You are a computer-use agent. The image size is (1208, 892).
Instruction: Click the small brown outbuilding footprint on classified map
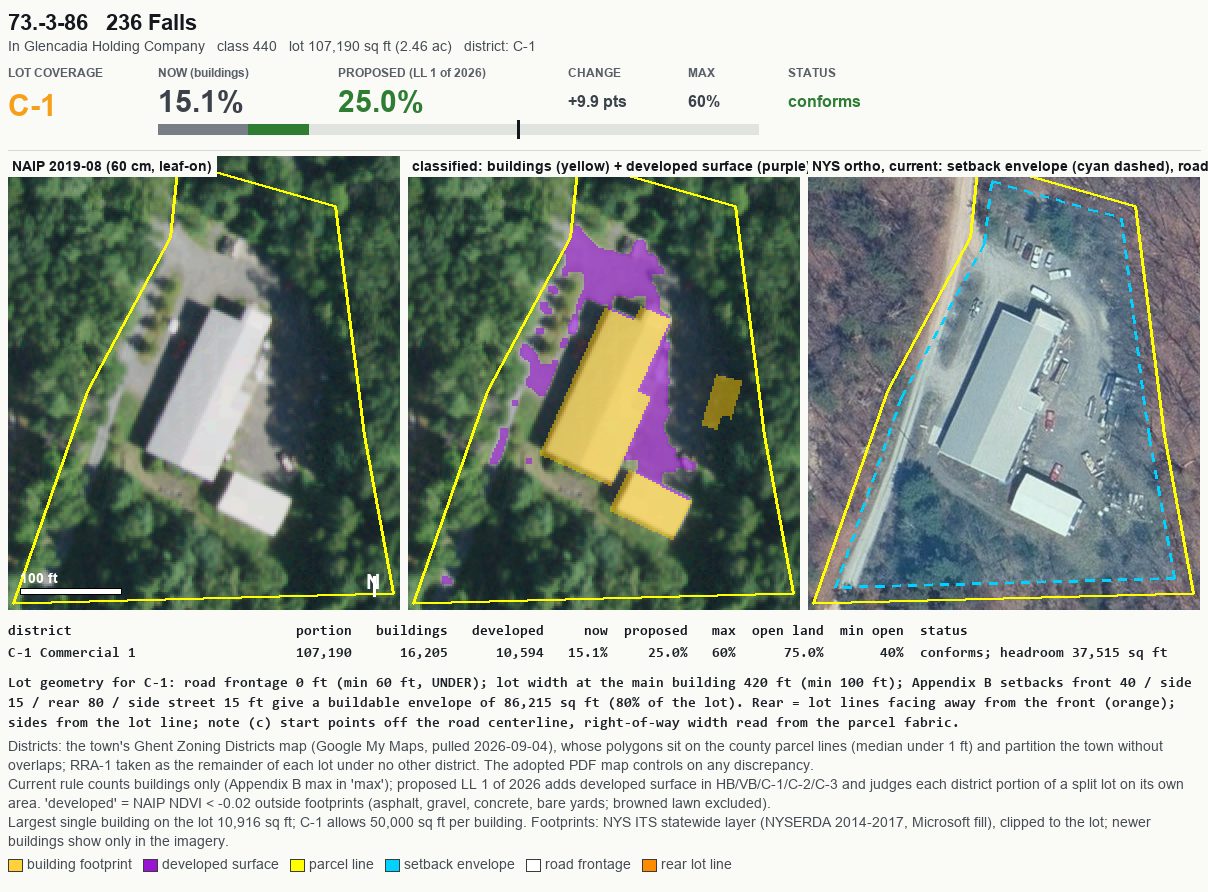[722, 402]
